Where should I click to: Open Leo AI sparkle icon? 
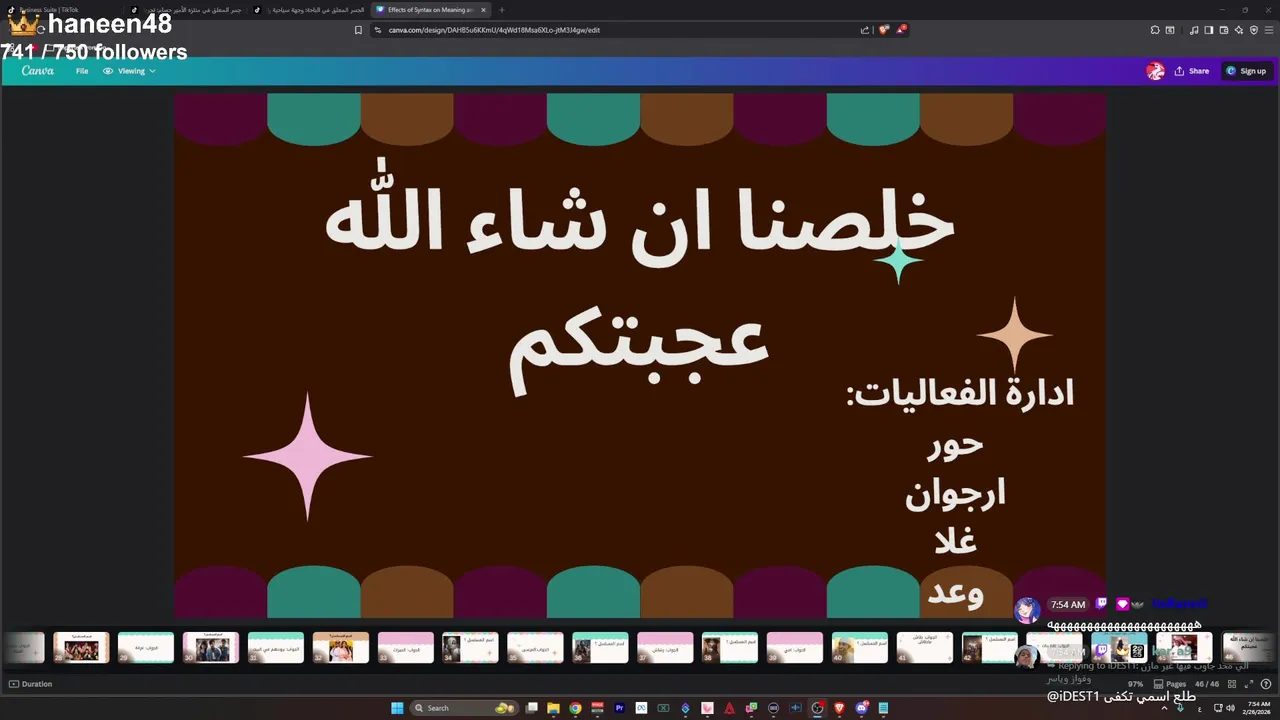pyautogui.click(x=1239, y=30)
